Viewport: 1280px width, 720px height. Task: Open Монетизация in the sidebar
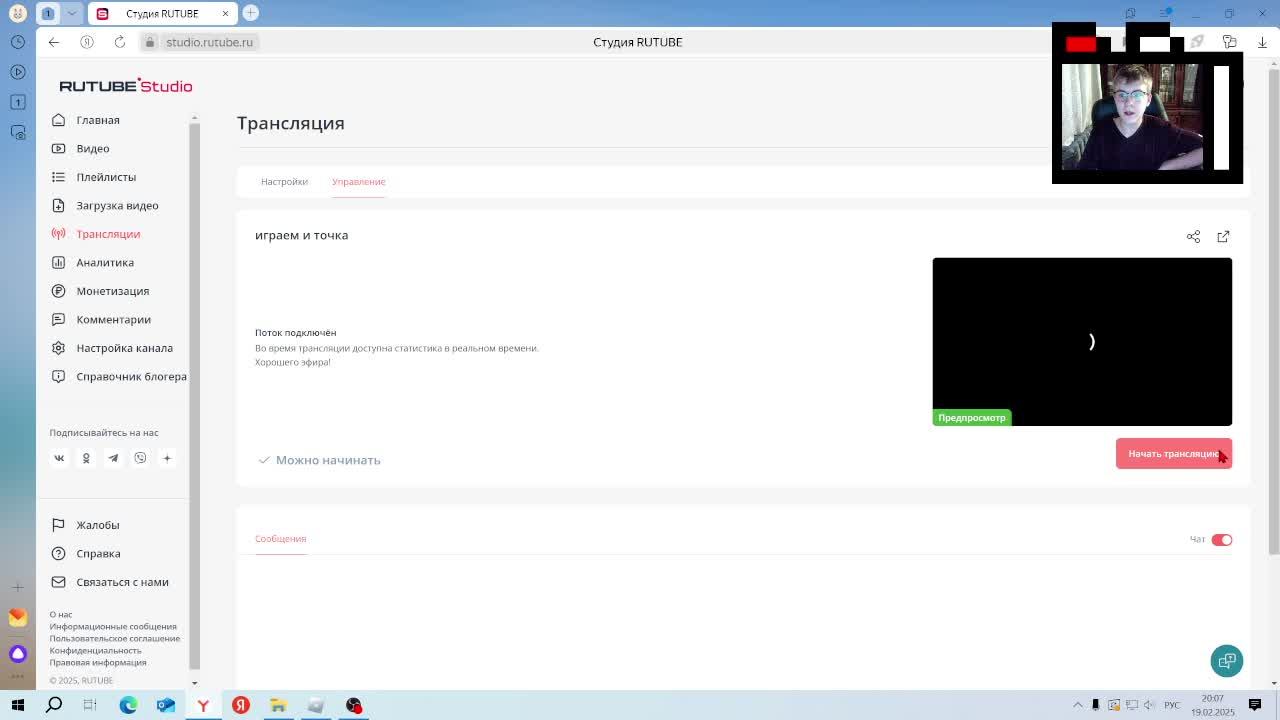[112, 291]
